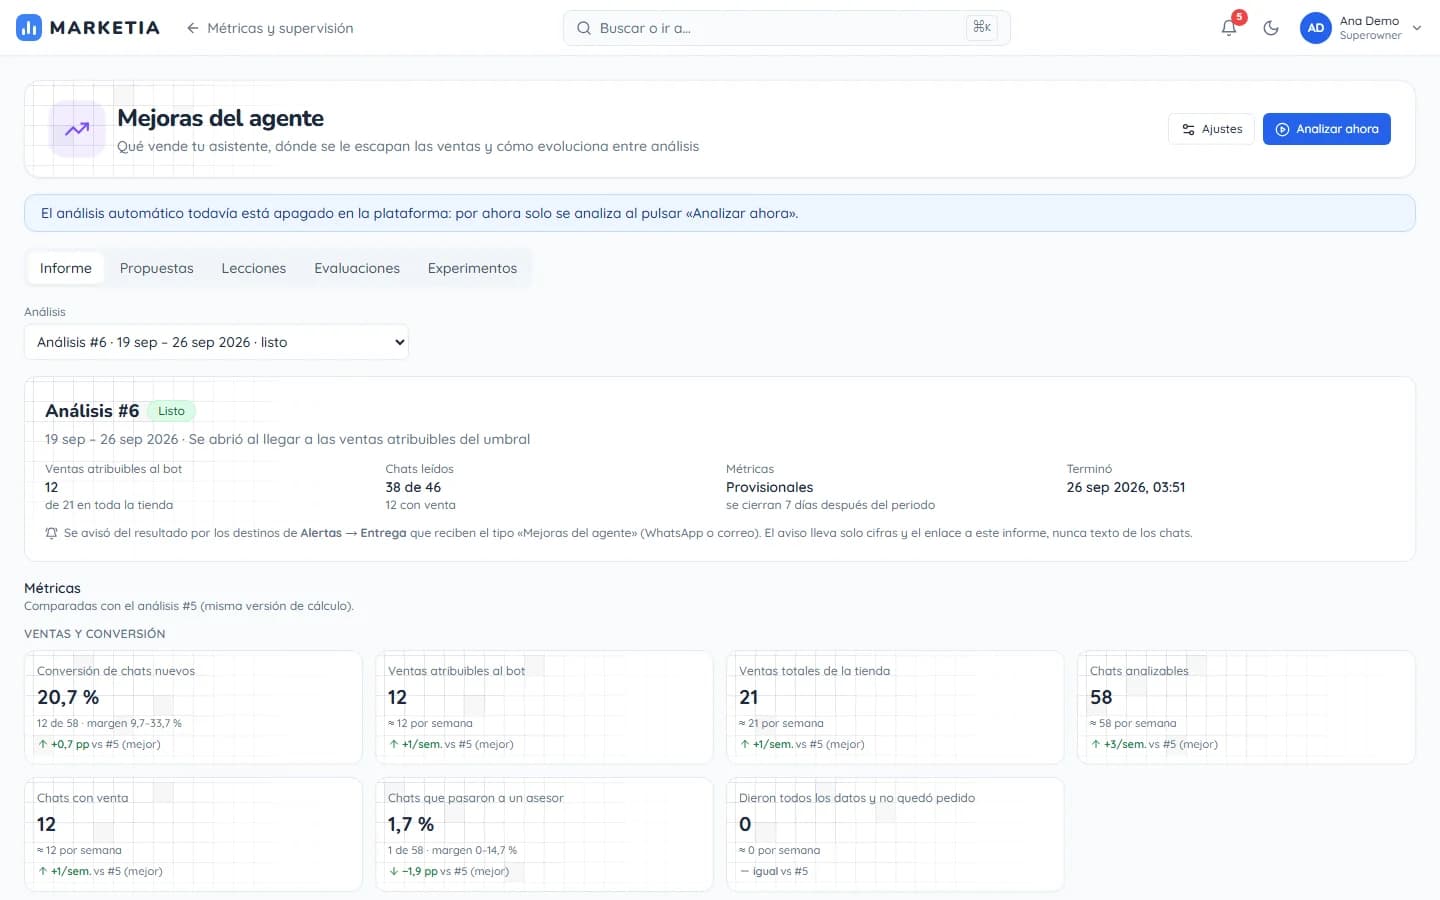Click the 38 de 46 chats leídos value
The width and height of the screenshot is (1440, 900).
pos(413,487)
